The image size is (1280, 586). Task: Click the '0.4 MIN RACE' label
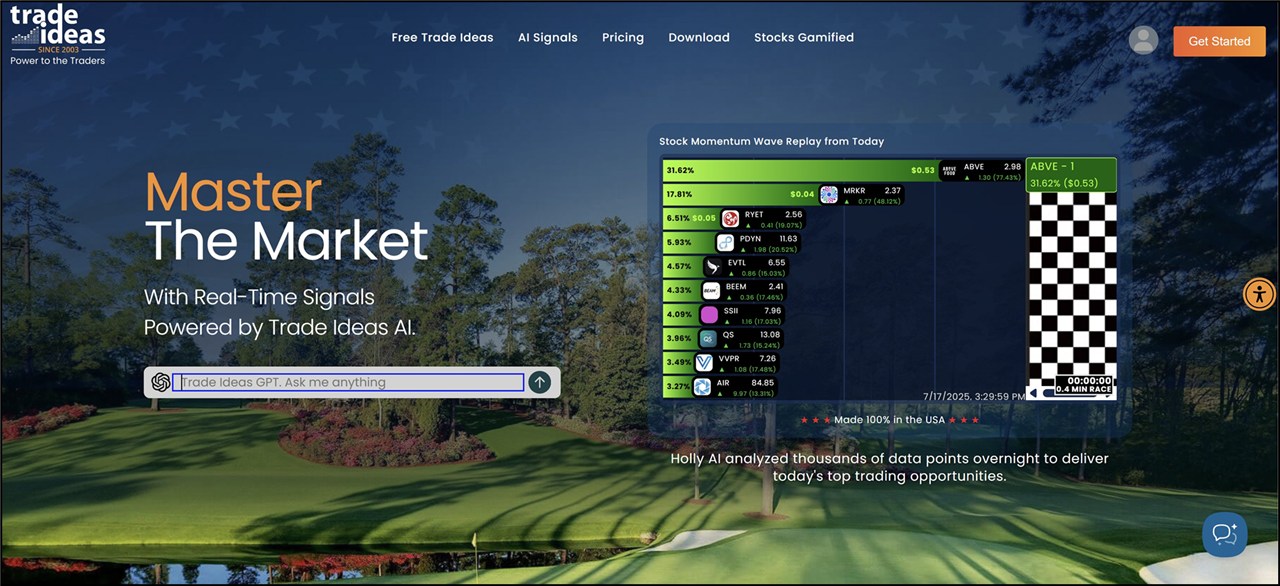click(1084, 390)
